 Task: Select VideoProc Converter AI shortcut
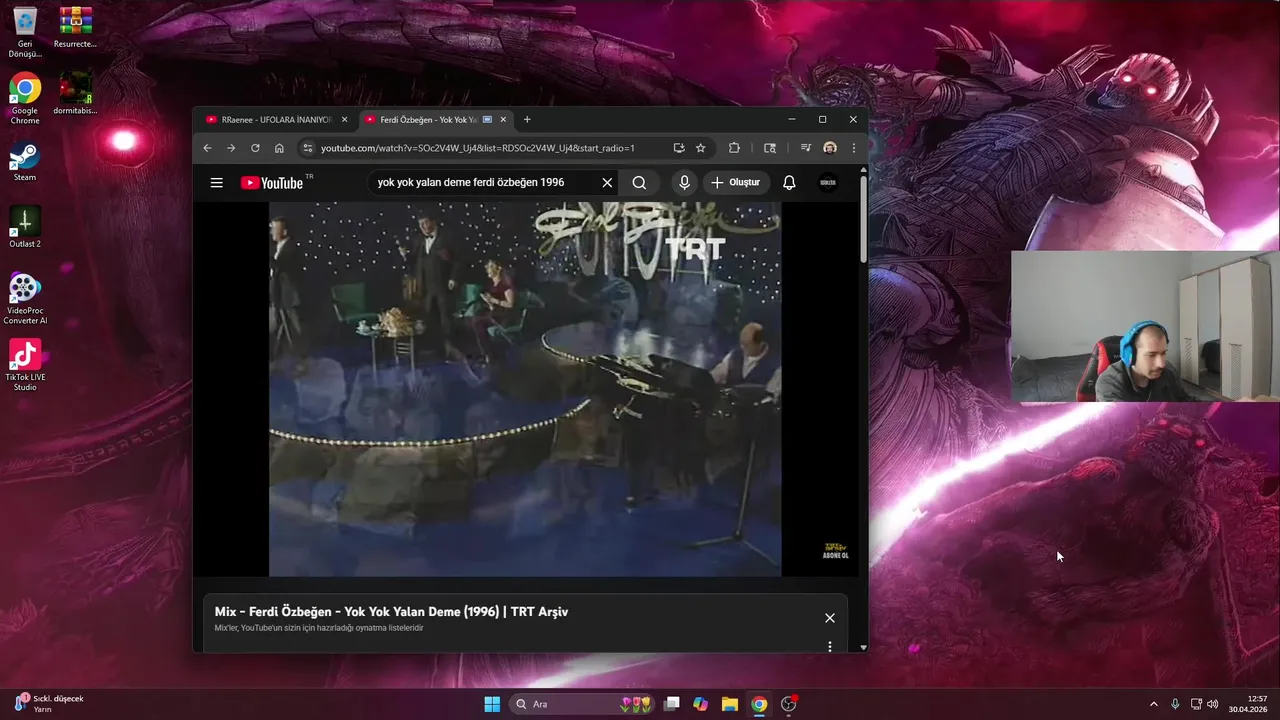[25, 299]
